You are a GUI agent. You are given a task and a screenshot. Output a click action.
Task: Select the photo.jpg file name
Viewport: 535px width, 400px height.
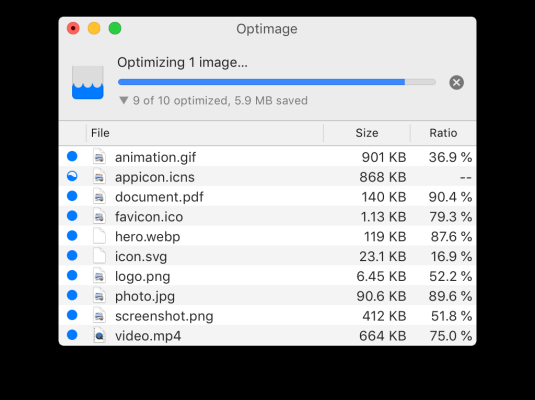(x=145, y=296)
